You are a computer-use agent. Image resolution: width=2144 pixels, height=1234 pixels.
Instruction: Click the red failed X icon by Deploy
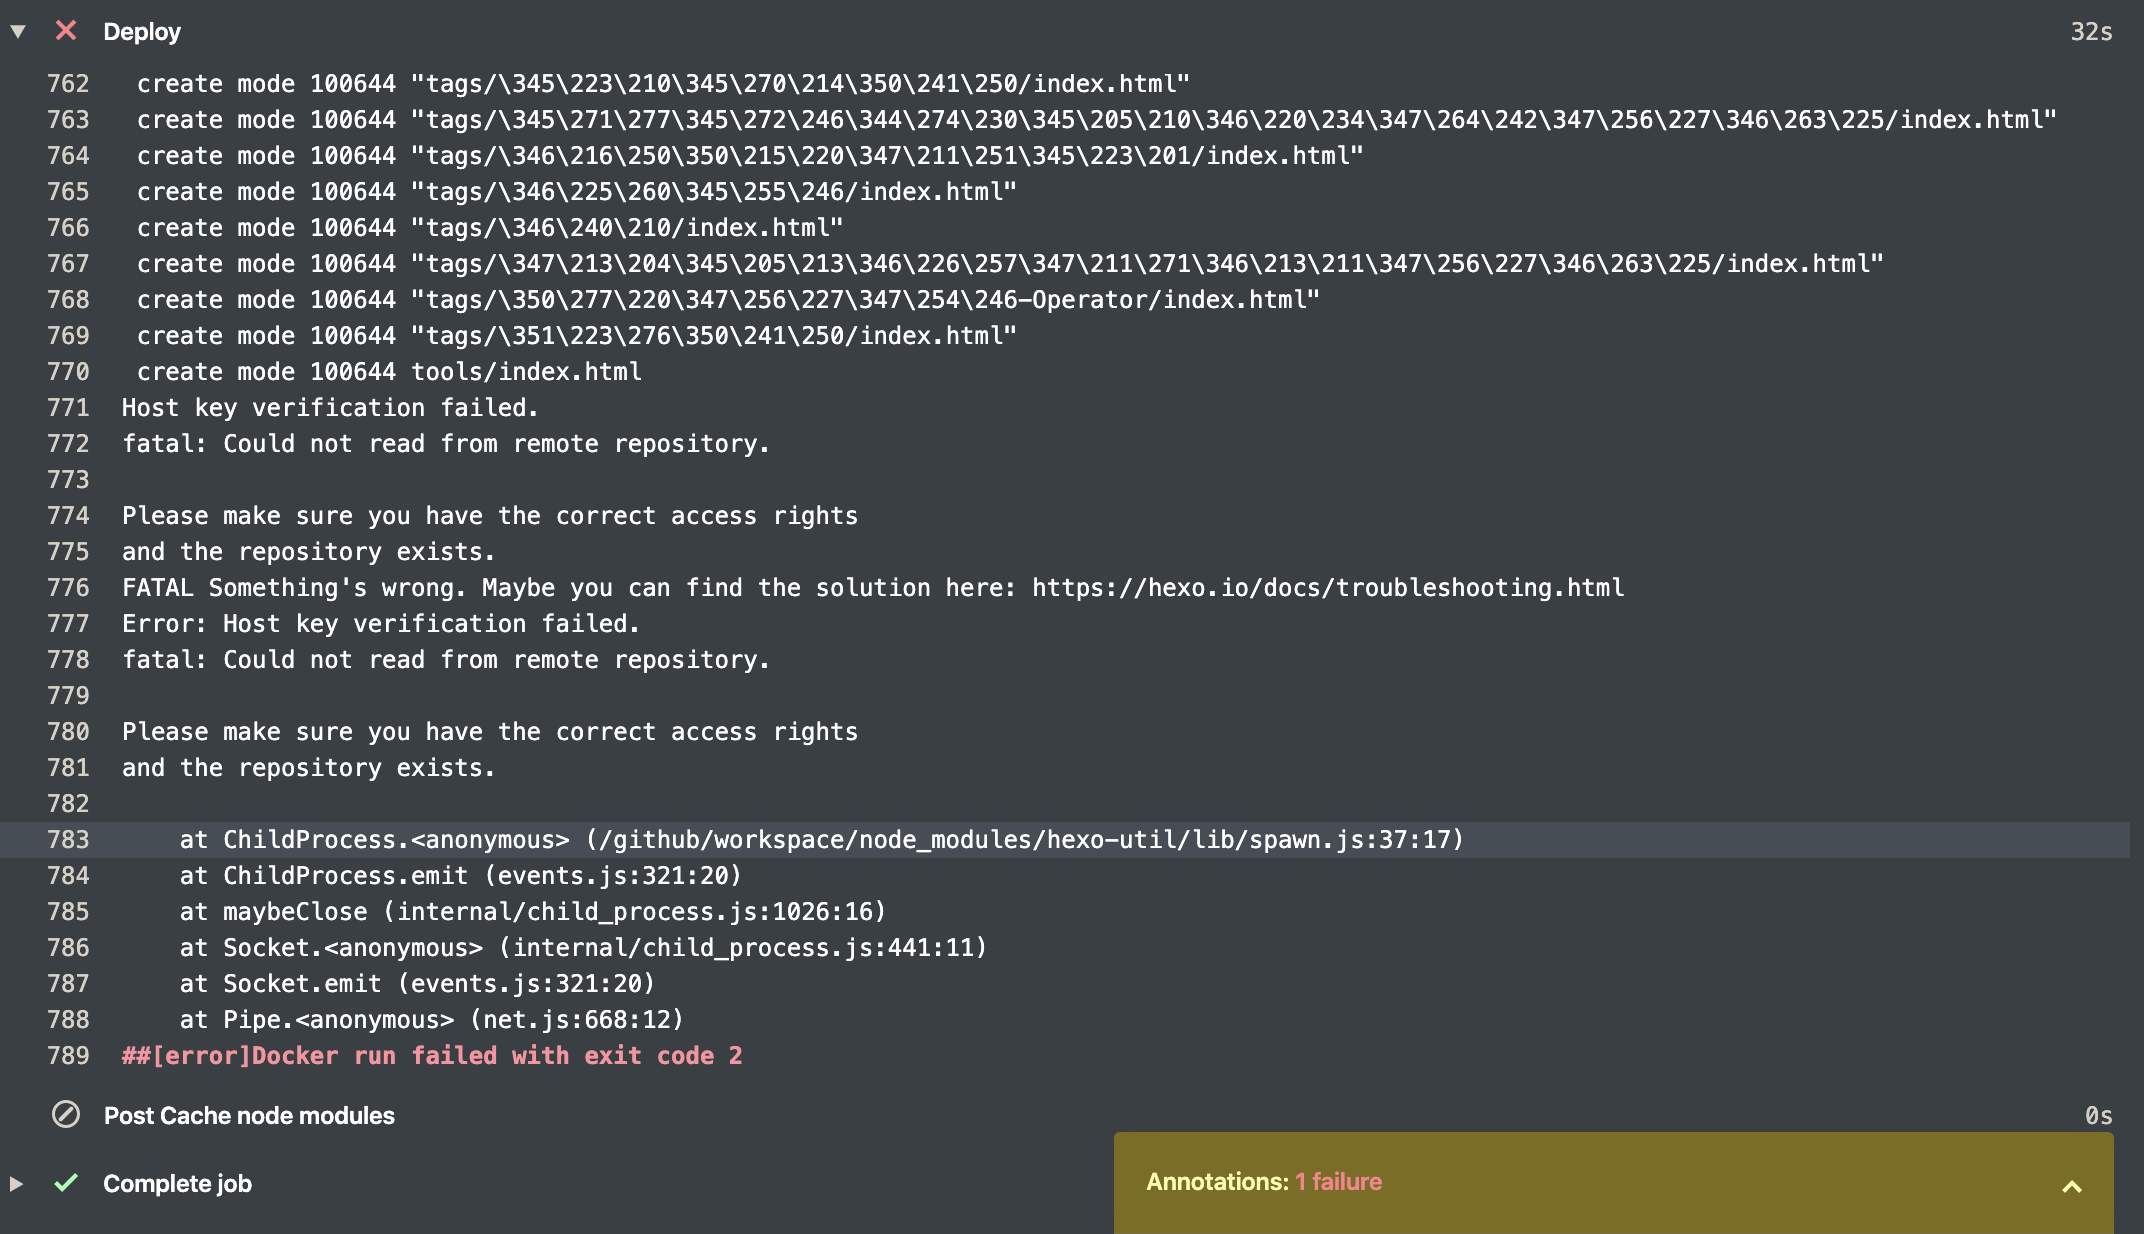coord(66,31)
